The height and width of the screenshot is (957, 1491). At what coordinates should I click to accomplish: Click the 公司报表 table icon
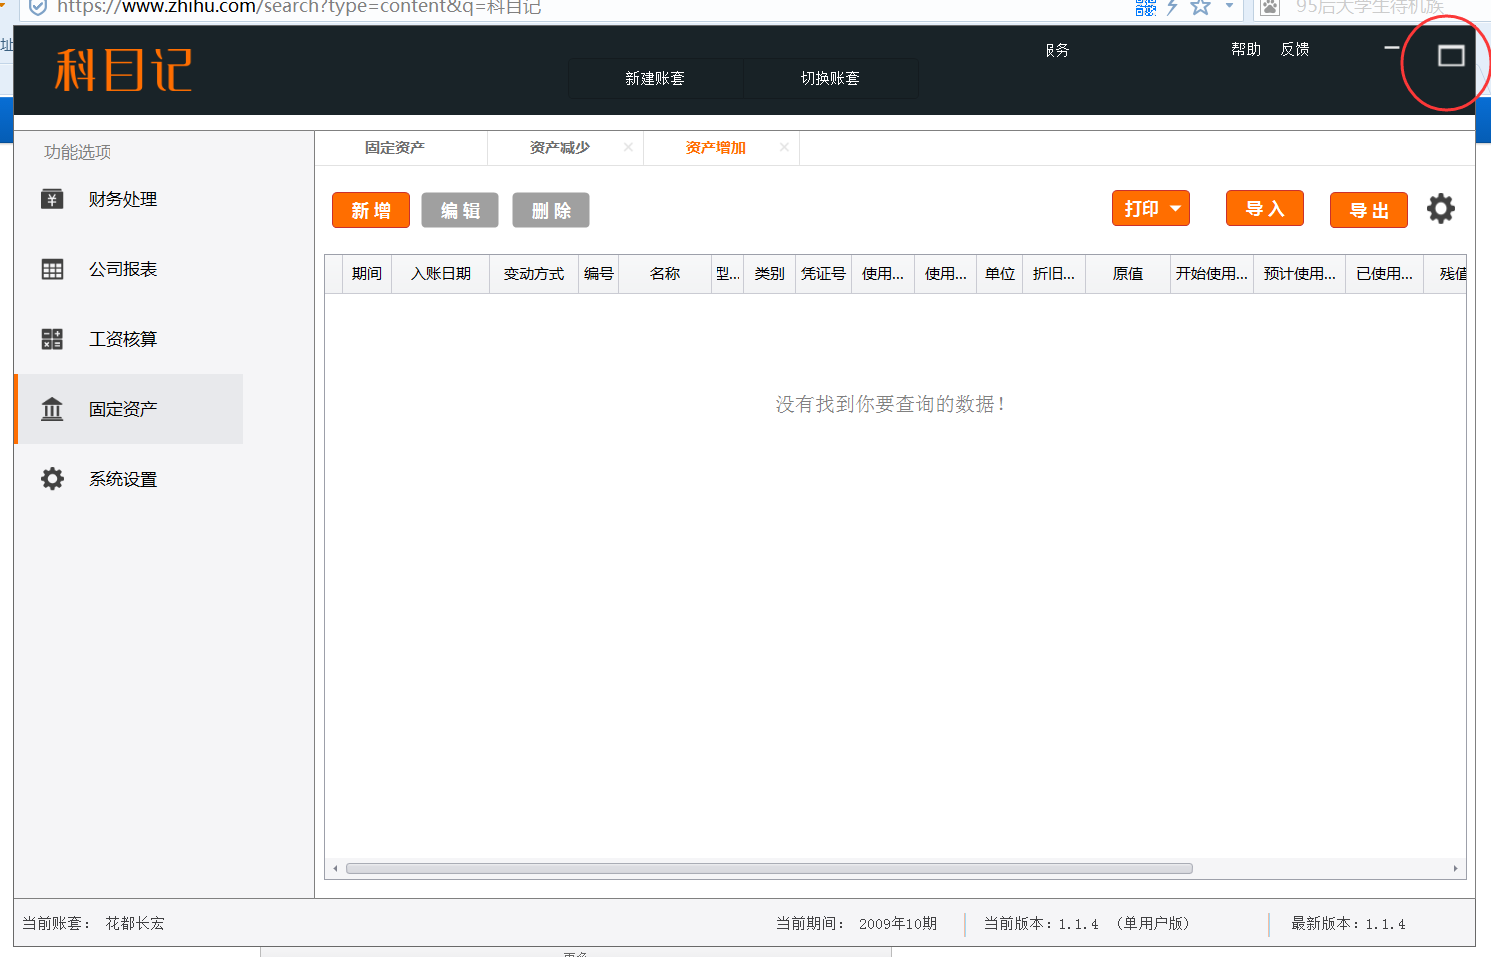52,269
